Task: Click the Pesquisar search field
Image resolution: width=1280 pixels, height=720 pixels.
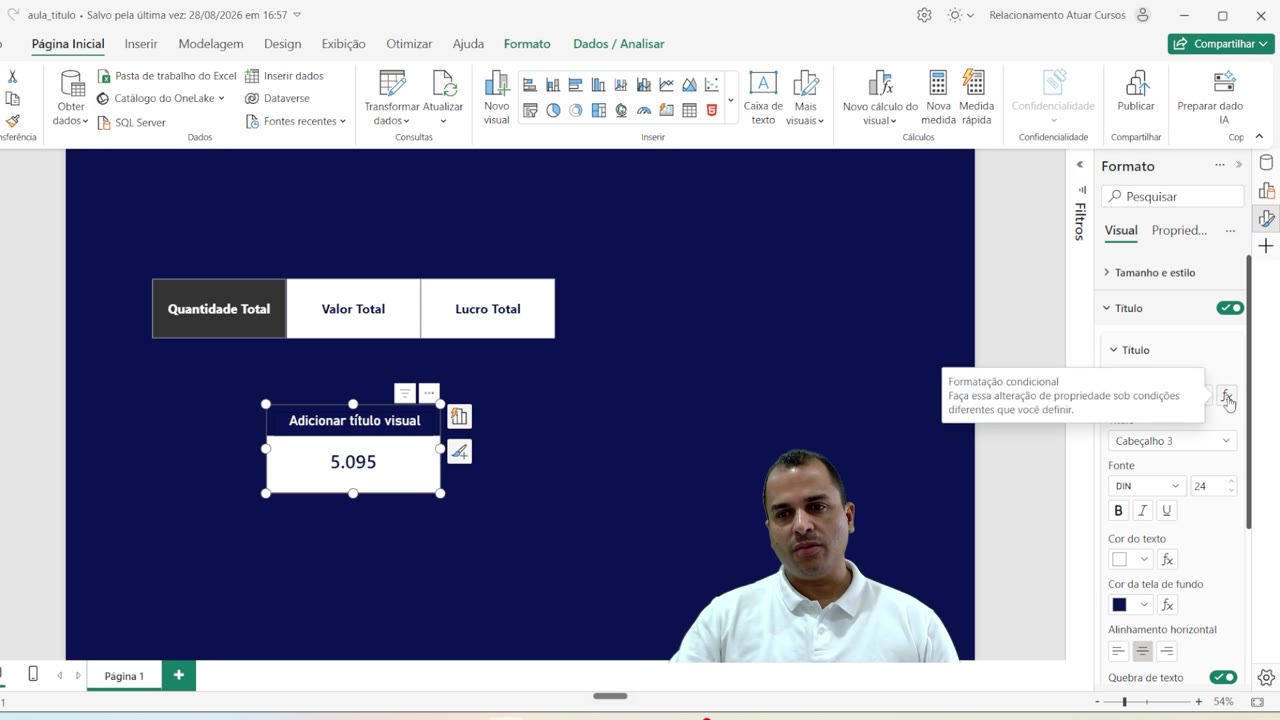Action: click(1173, 197)
